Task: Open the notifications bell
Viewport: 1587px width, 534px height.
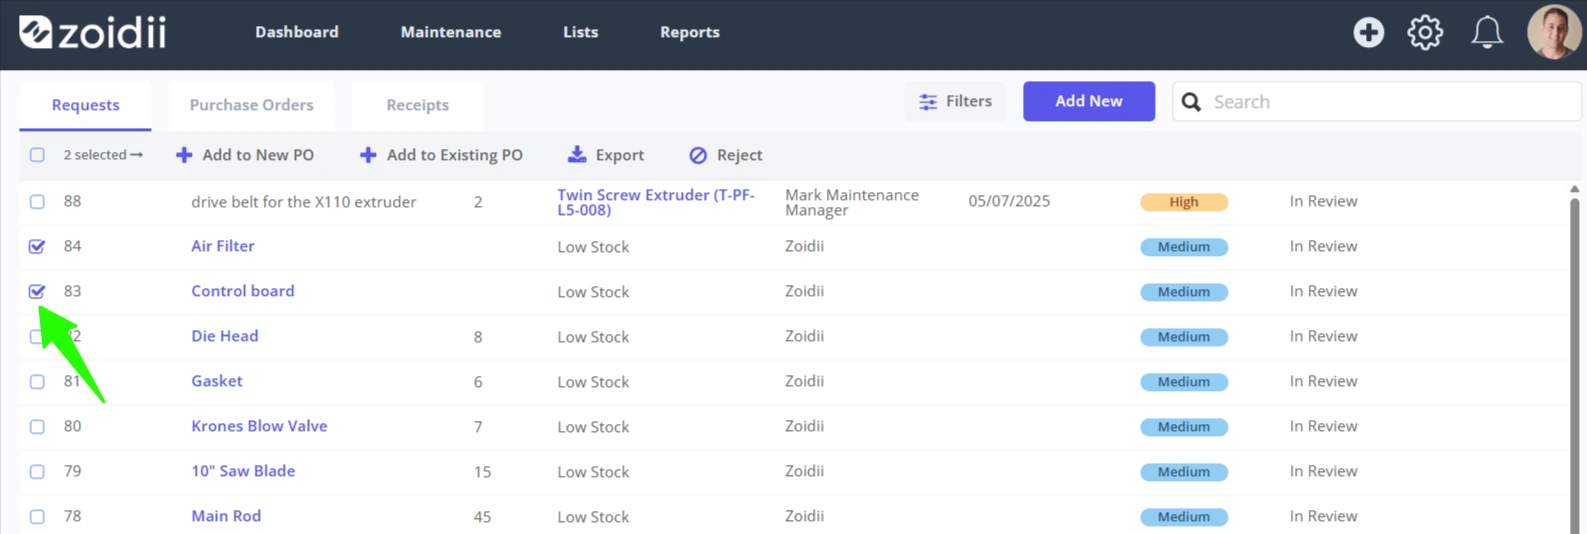Action: (1487, 32)
